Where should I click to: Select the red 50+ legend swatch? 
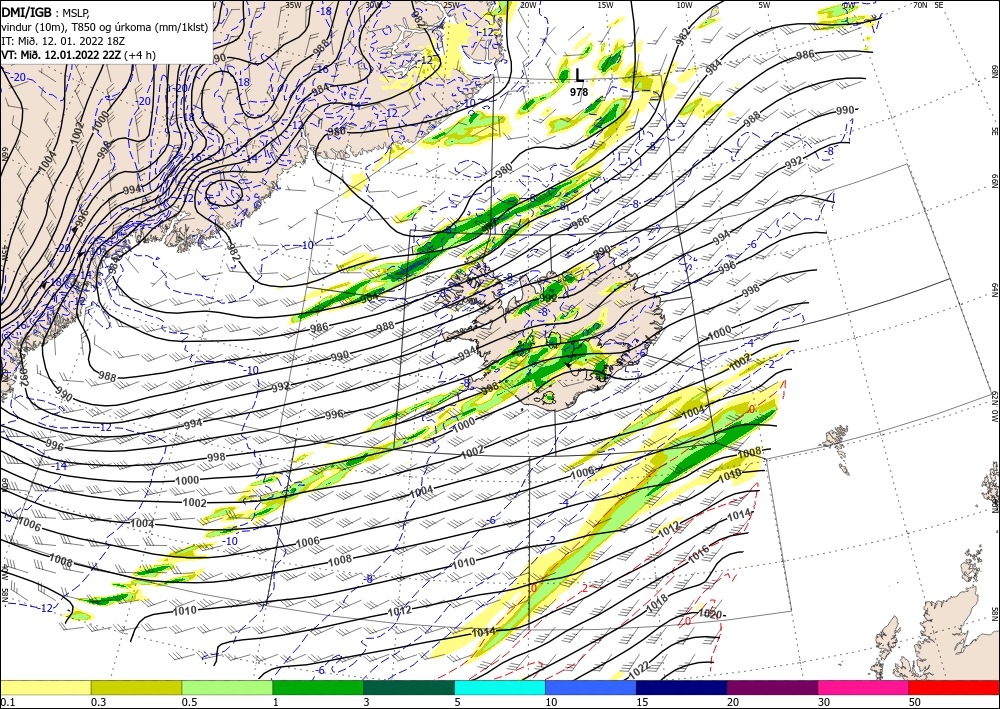(954, 687)
